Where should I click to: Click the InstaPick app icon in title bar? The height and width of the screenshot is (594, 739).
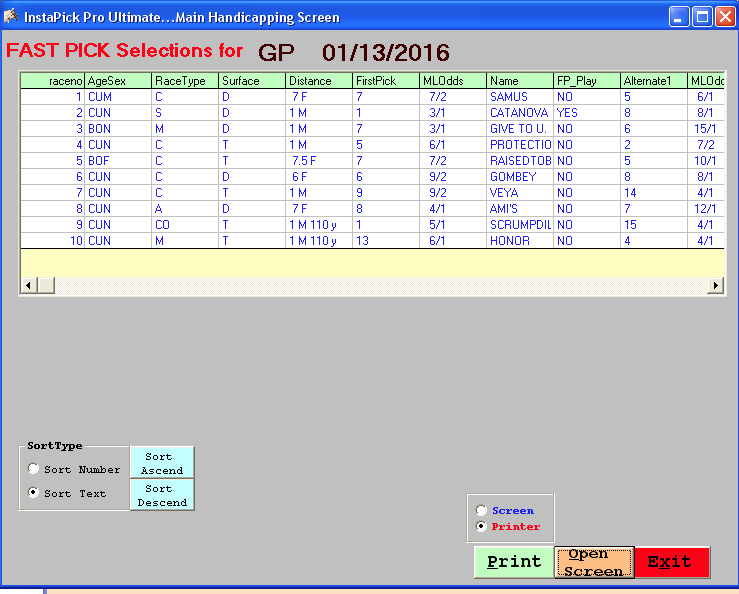pos(11,16)
